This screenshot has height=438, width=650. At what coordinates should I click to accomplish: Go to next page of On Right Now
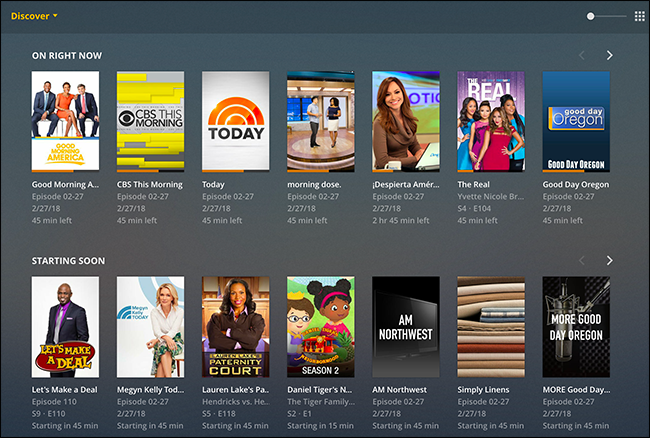(609, 55)
